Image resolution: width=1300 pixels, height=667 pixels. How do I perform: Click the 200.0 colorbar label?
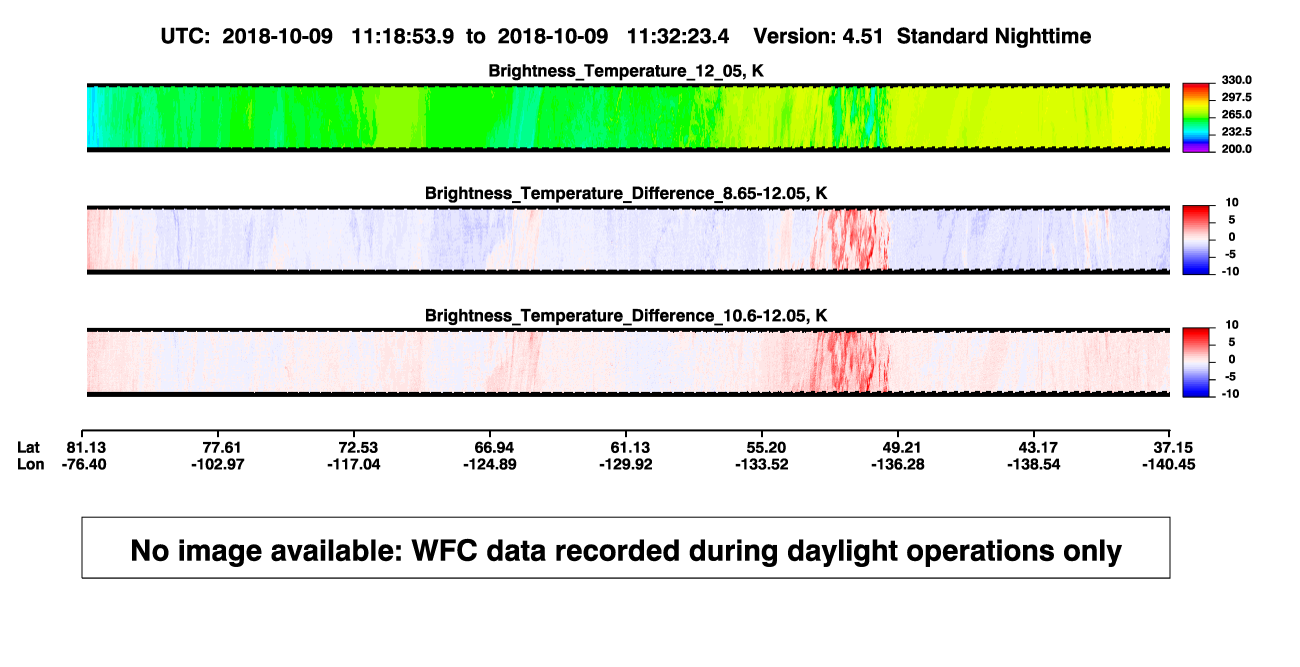1236,148
